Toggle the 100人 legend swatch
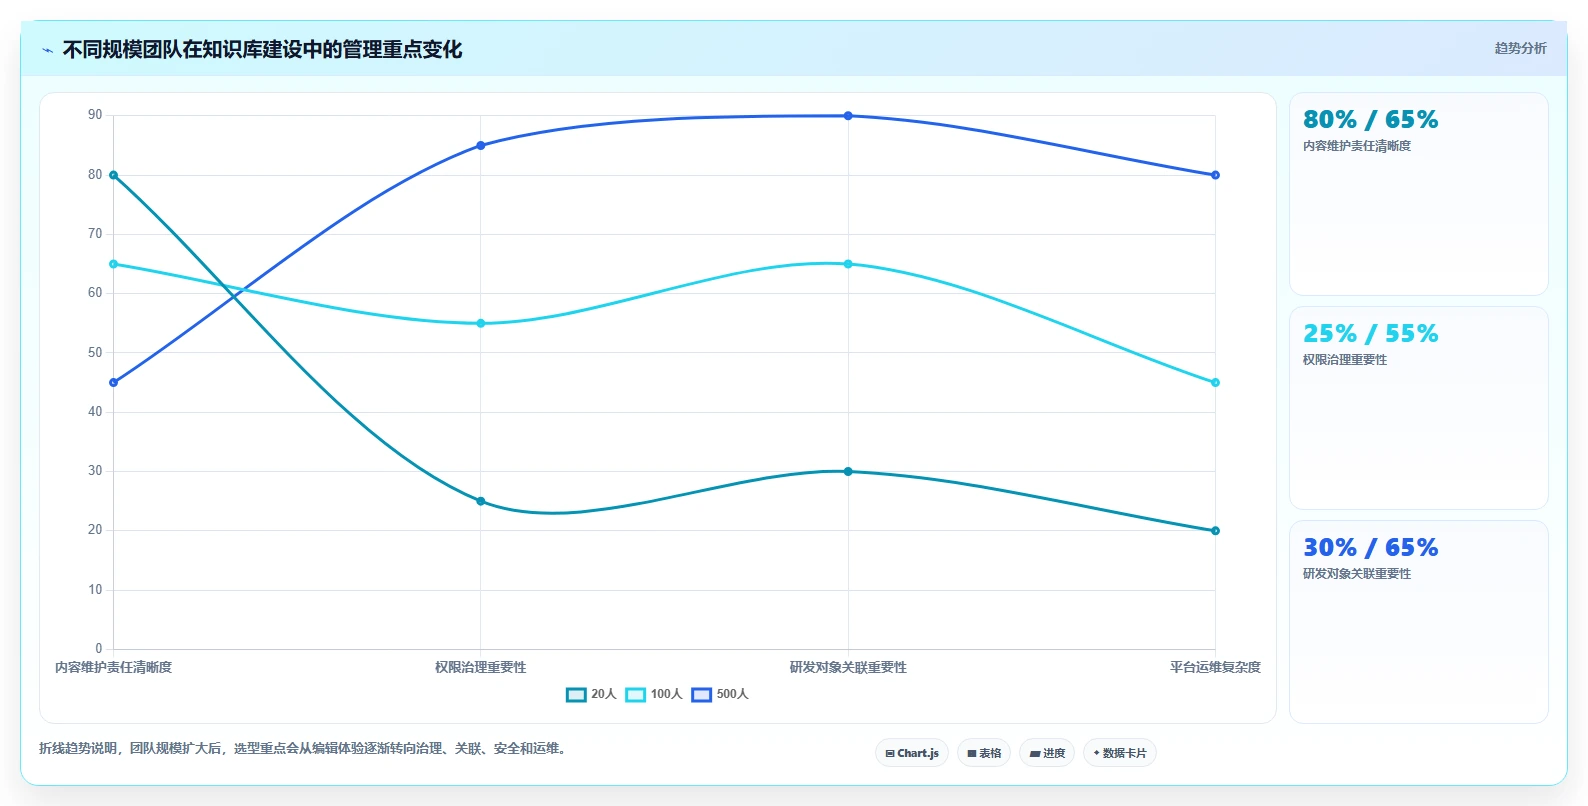The width and height of the screenshot is (1588, 806). coord(636,695)
